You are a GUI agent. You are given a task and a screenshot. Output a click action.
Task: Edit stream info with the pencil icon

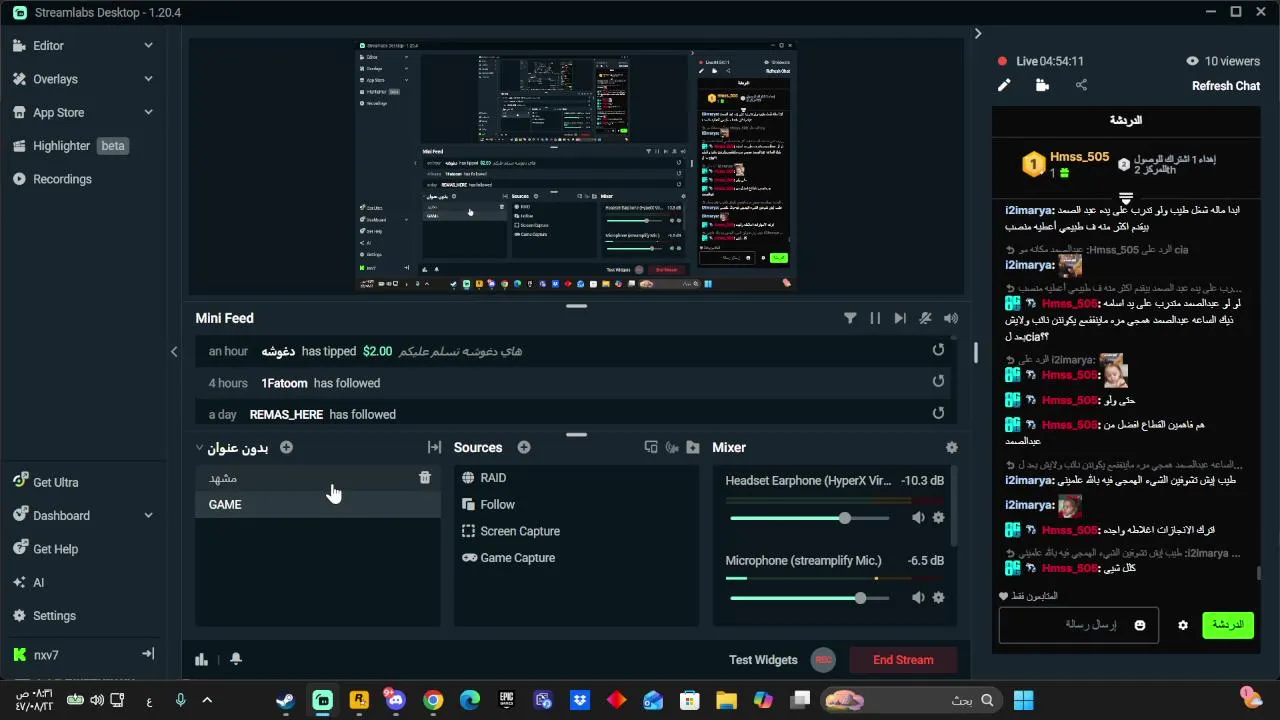pos(1004,85)
